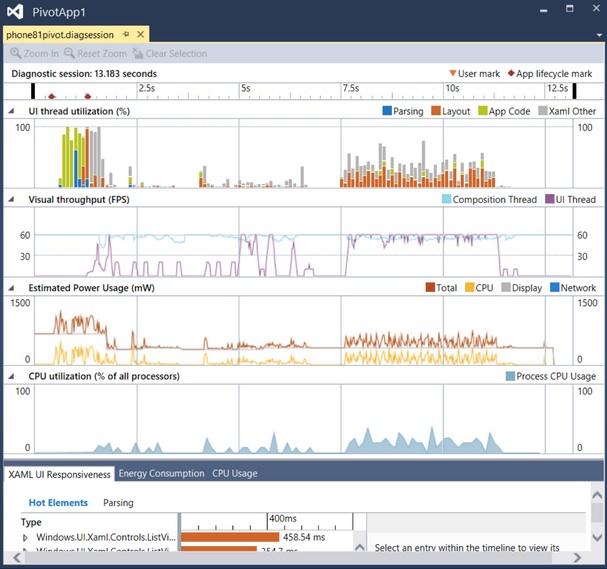Select the Hot Elements view link
The width and height of the screenshot is (607, 569).
click(58, 503)
